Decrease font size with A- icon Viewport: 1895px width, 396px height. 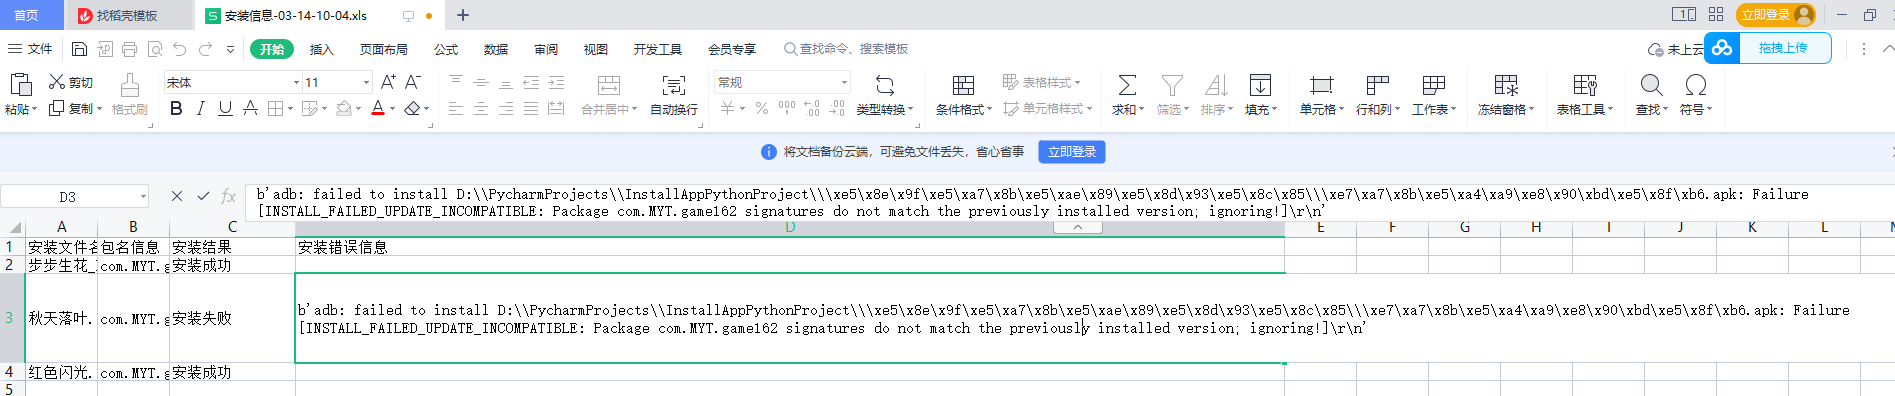[412, 82]
